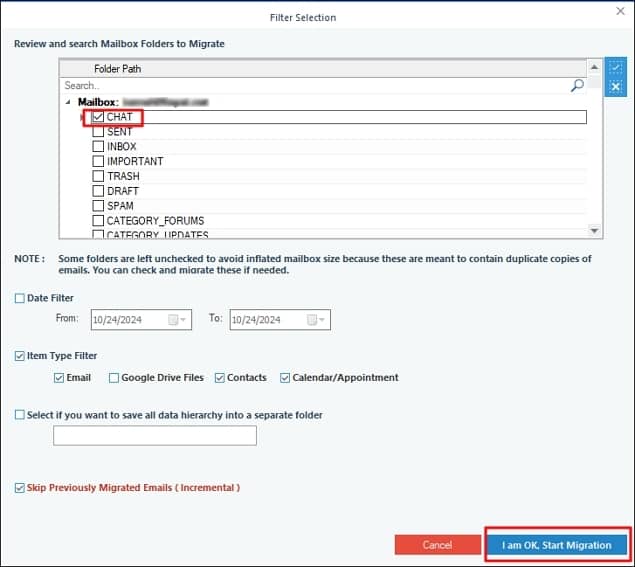Click the separate folder name text box

coord(155,435)
